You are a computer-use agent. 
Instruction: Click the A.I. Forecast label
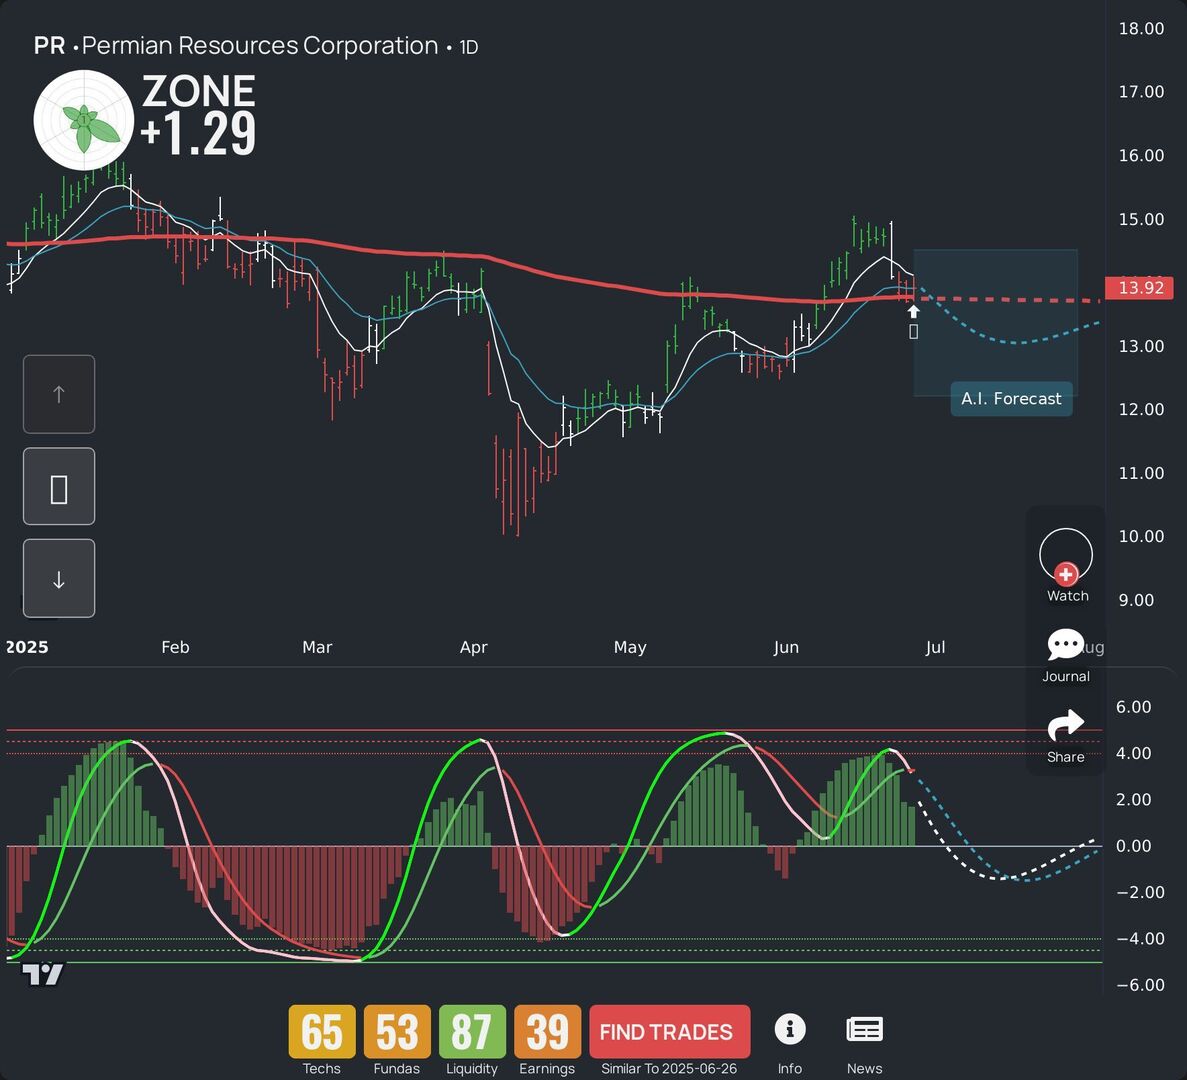1011,399
